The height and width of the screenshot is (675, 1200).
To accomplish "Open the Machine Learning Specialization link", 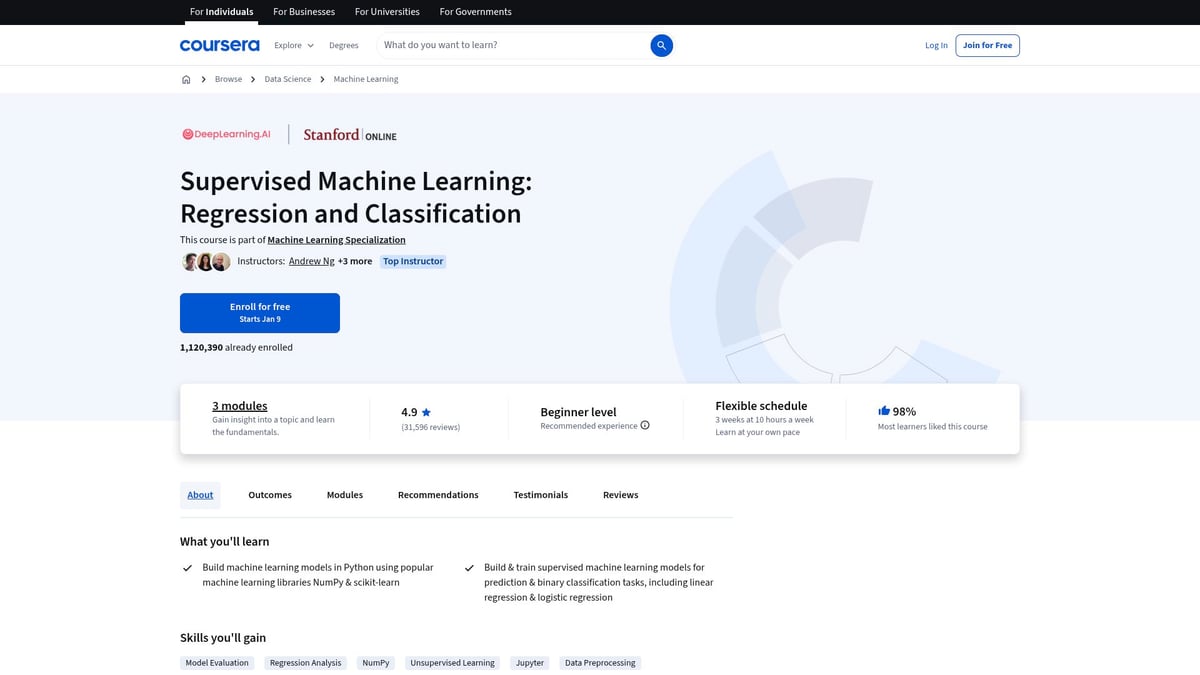I will (x=336, y=240).
